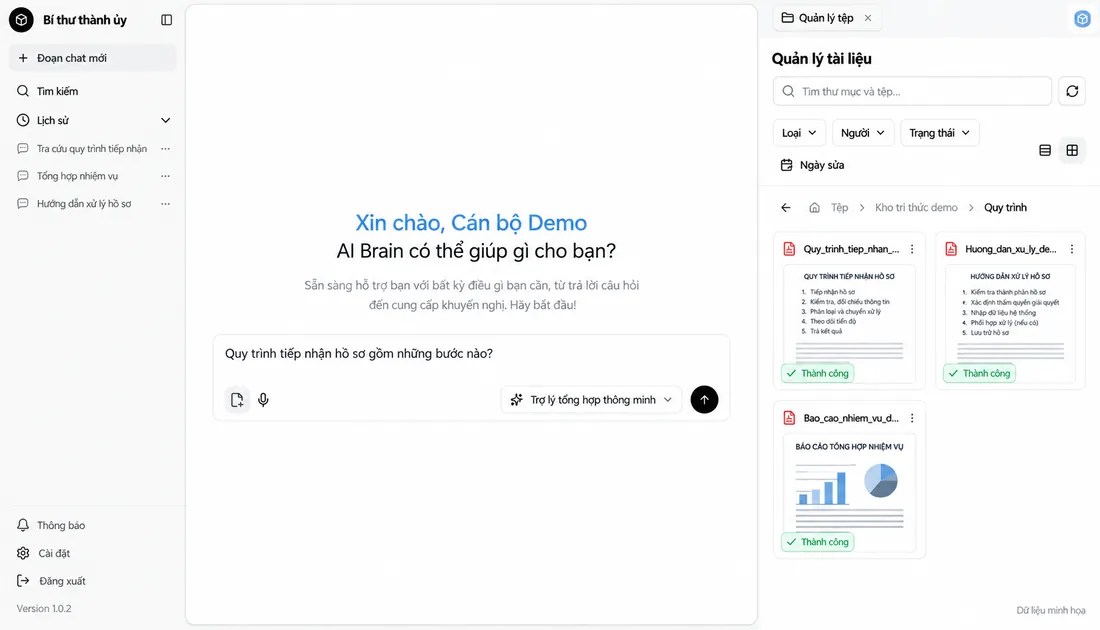Click the Bí thư thành ủy title

point(85,20)
